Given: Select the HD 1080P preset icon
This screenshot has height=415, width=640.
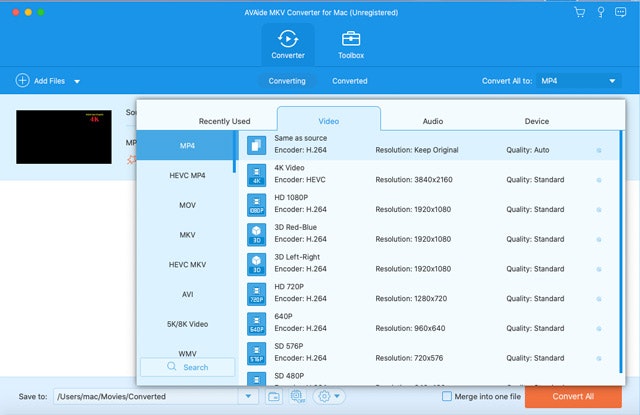Looking at the screenshot, I should point(256,205).
